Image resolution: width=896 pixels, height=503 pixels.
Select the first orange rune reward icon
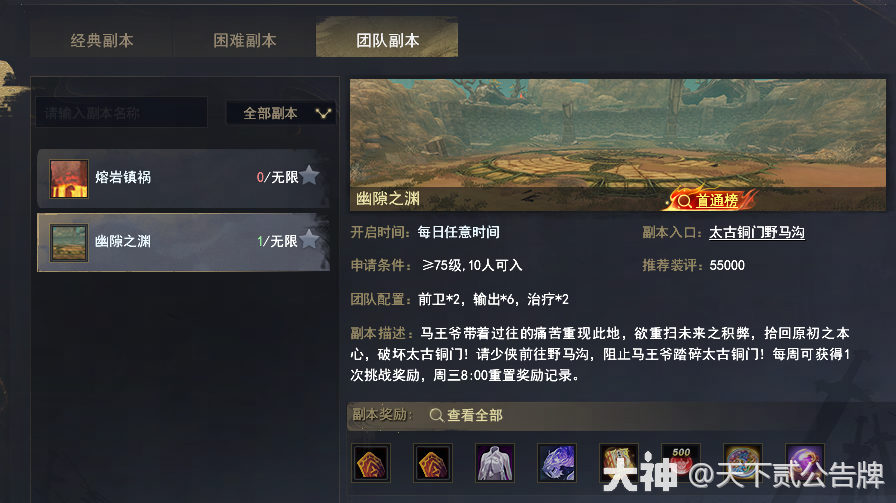click(x=371, y=462)
